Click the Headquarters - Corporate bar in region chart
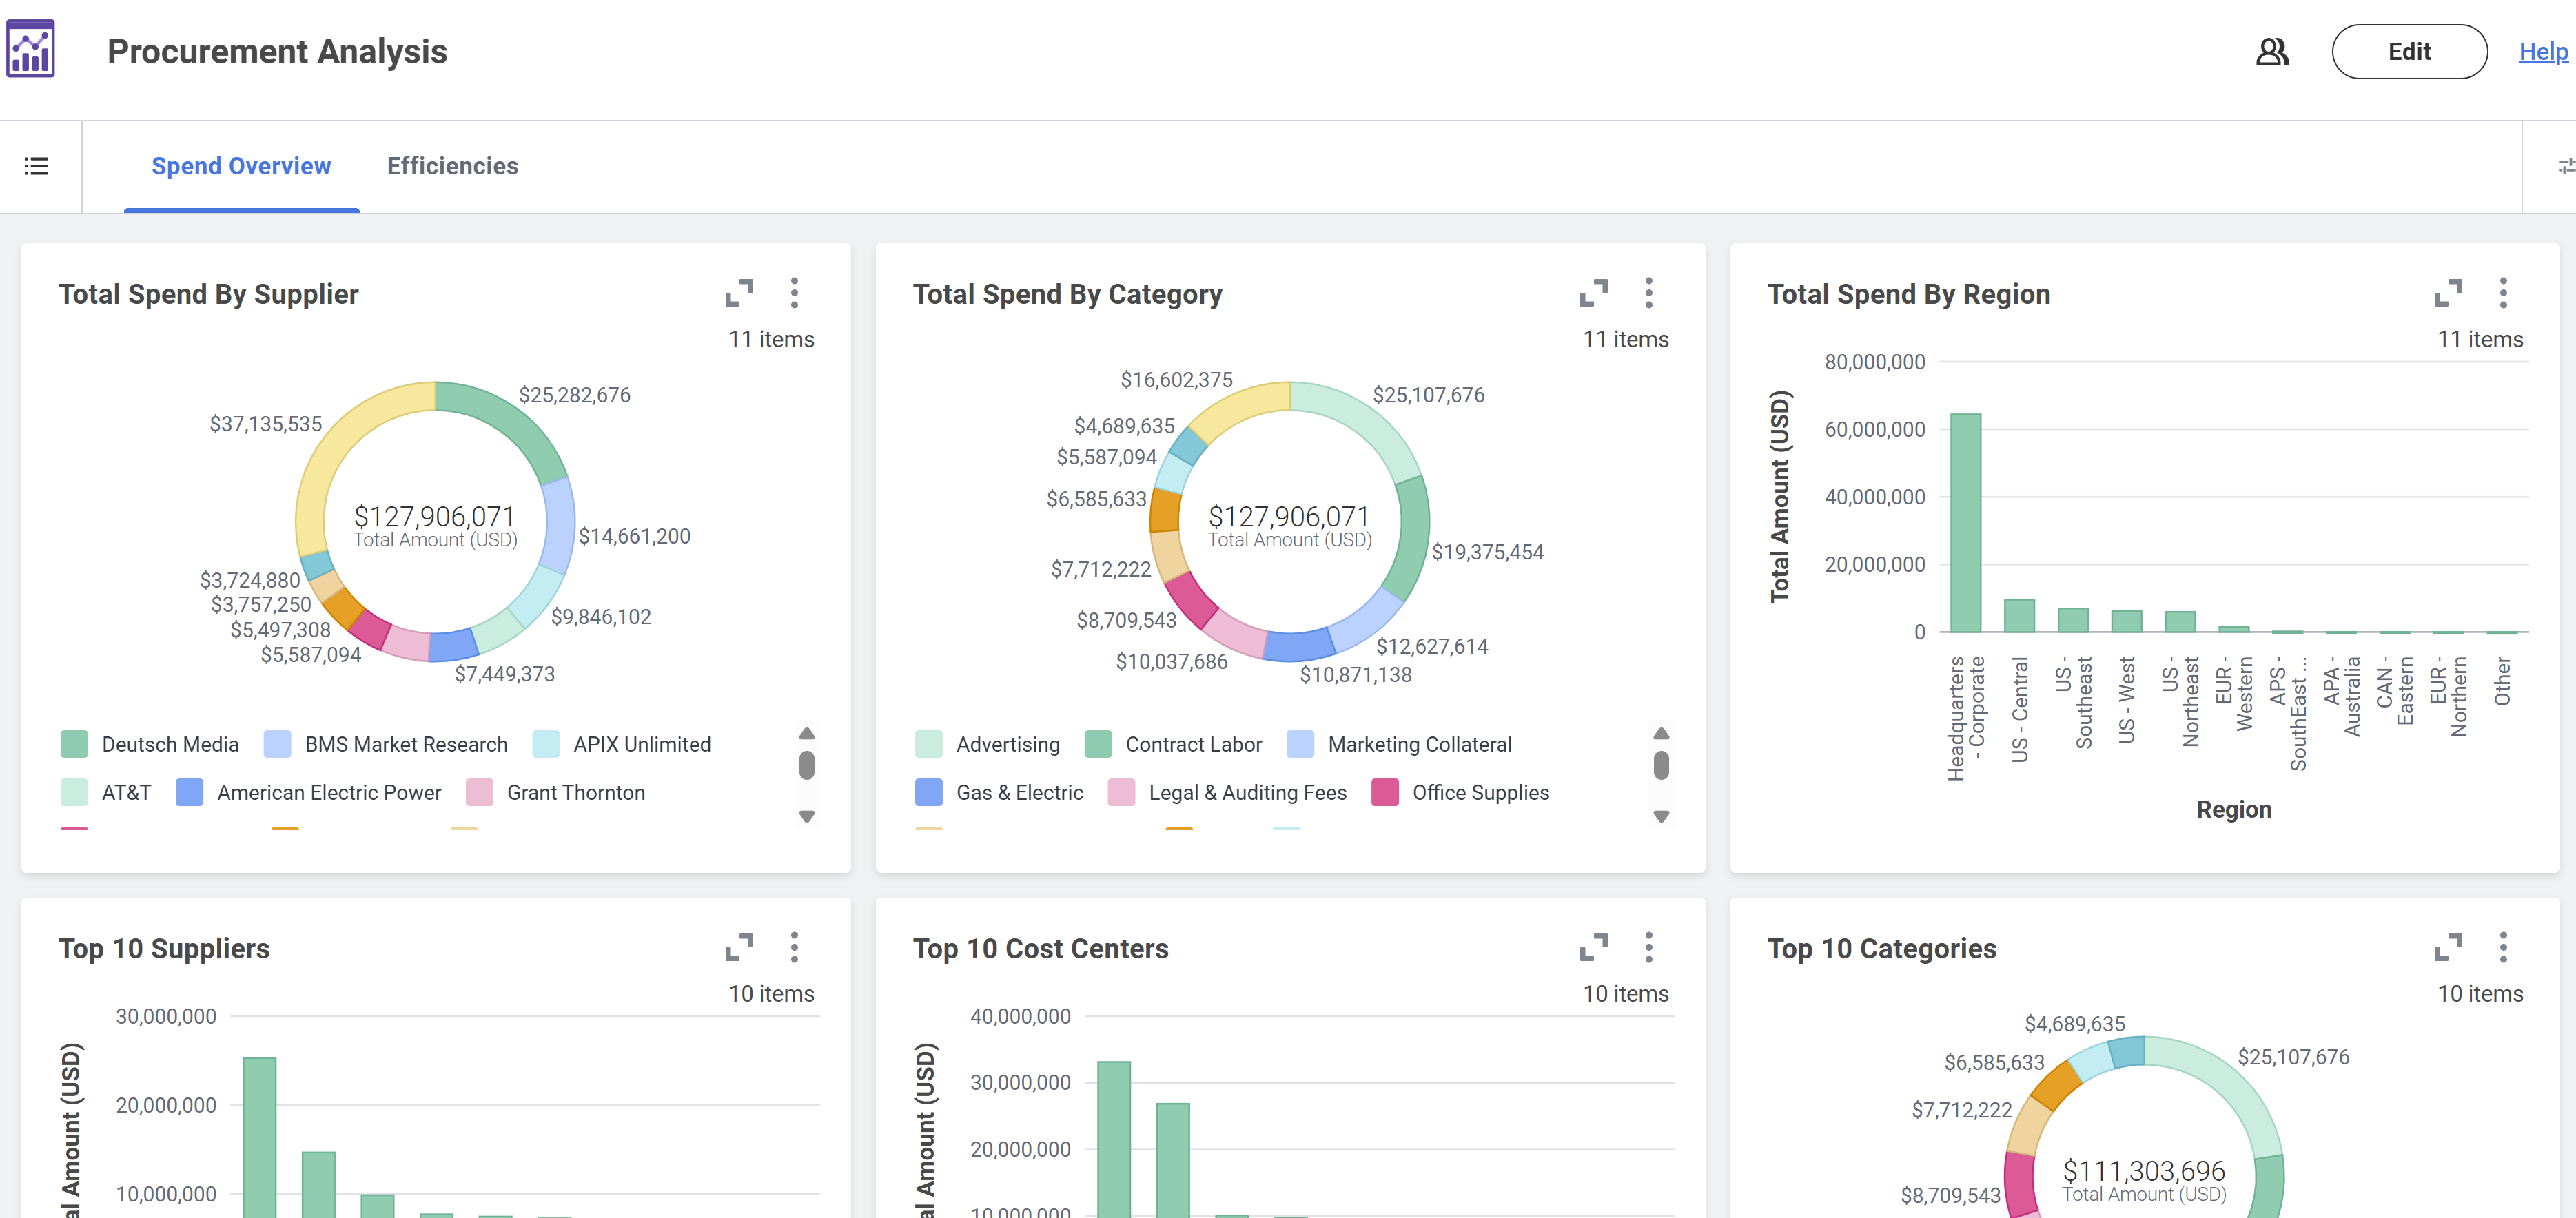This screenshot has height=1218, width=2576. (x=1965, y=523)
